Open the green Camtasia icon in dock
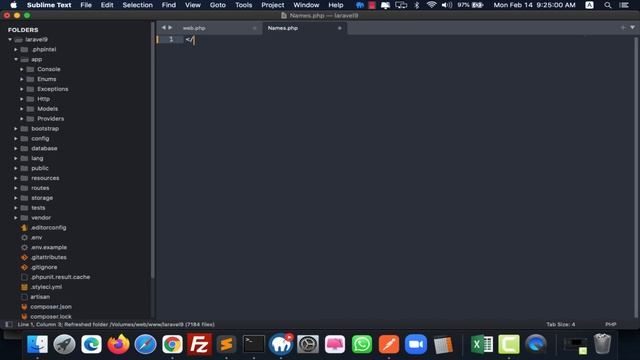The width and height of the screenshot is (640, 360). [509, 344]
